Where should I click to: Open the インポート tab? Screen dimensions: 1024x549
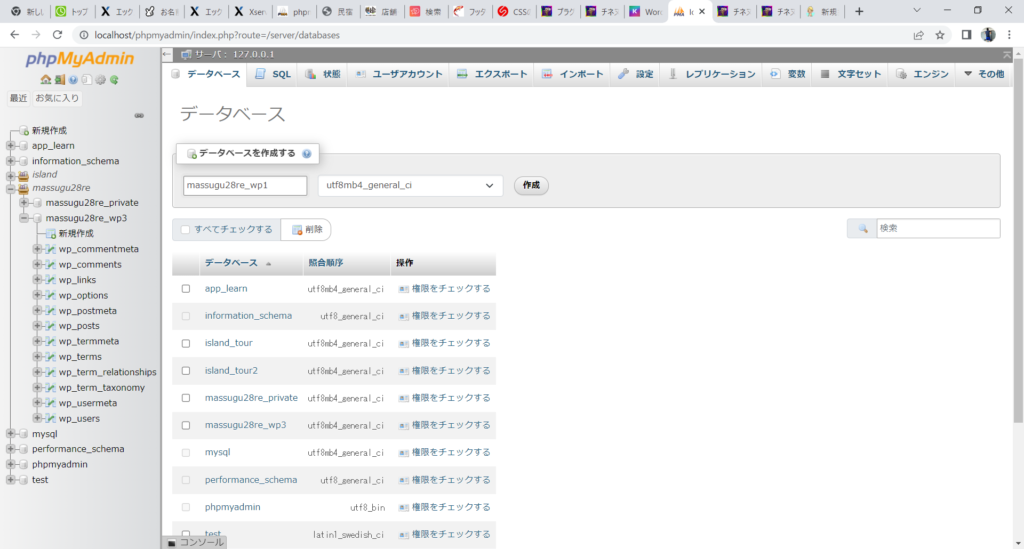[x=573, y=74]
